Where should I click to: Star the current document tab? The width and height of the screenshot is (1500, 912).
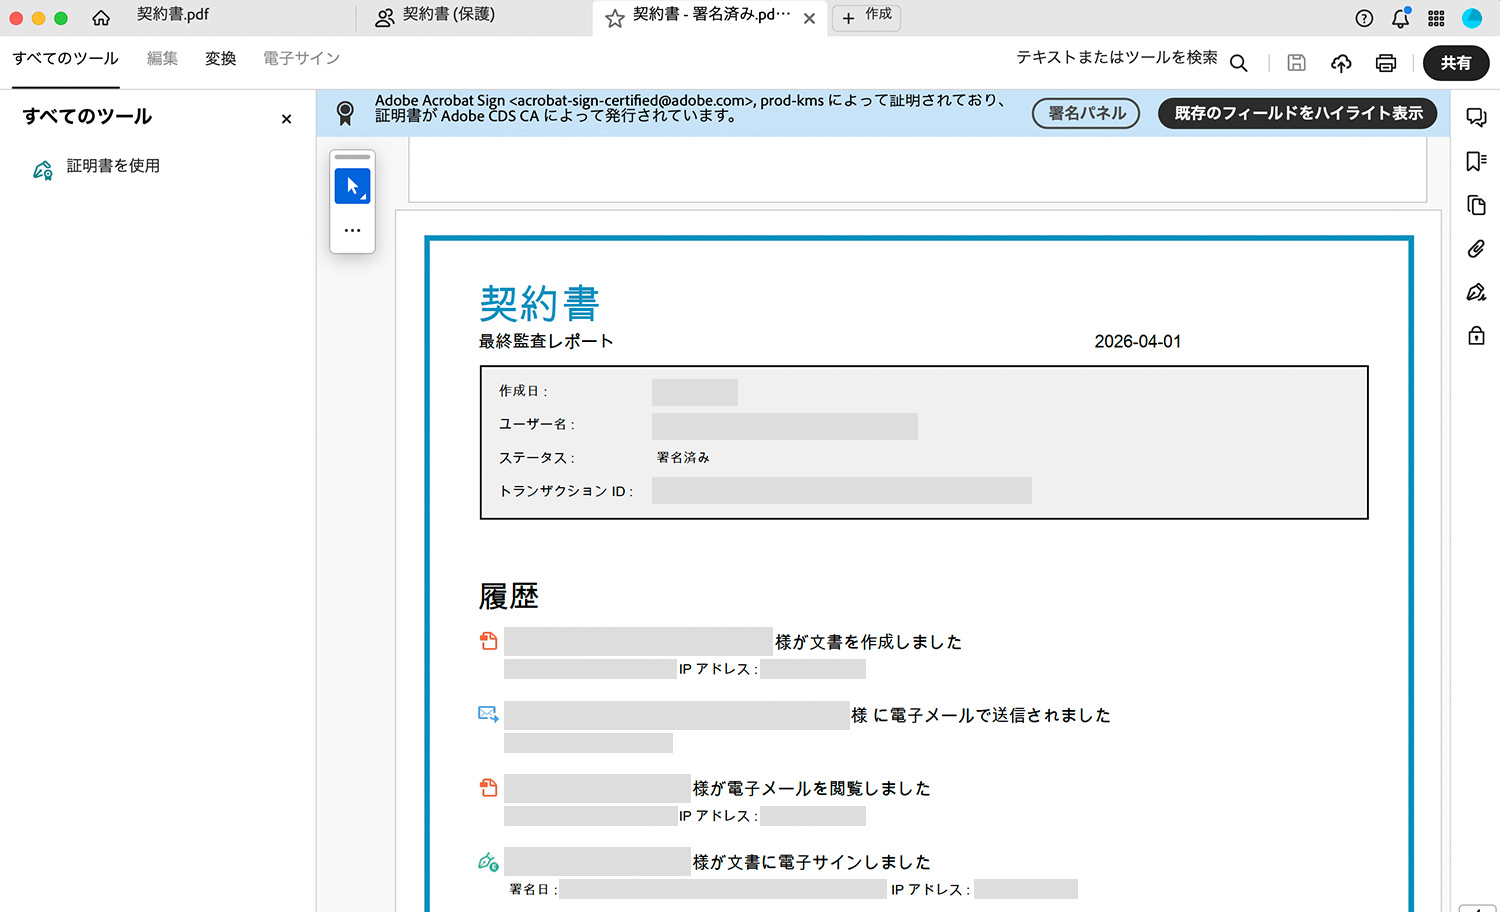(x=615, y=18)
